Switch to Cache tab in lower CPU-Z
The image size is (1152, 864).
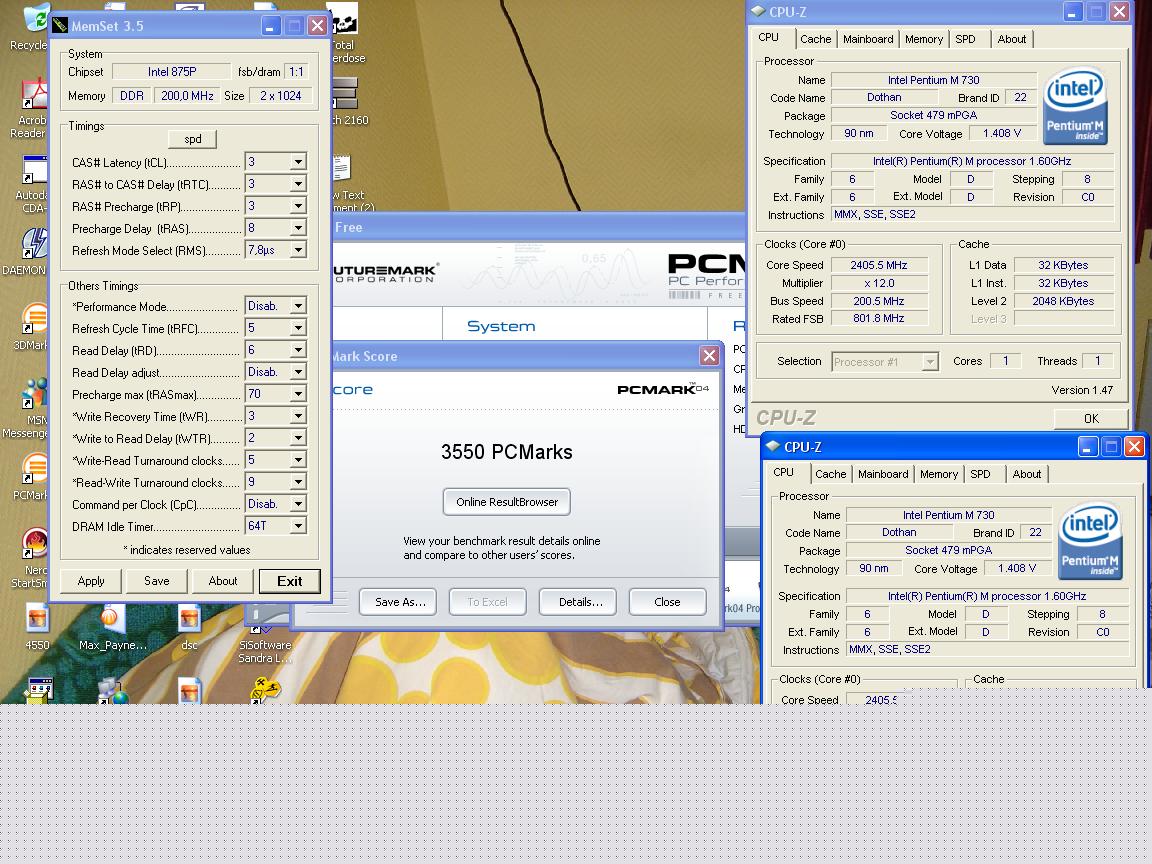point(830,474)
